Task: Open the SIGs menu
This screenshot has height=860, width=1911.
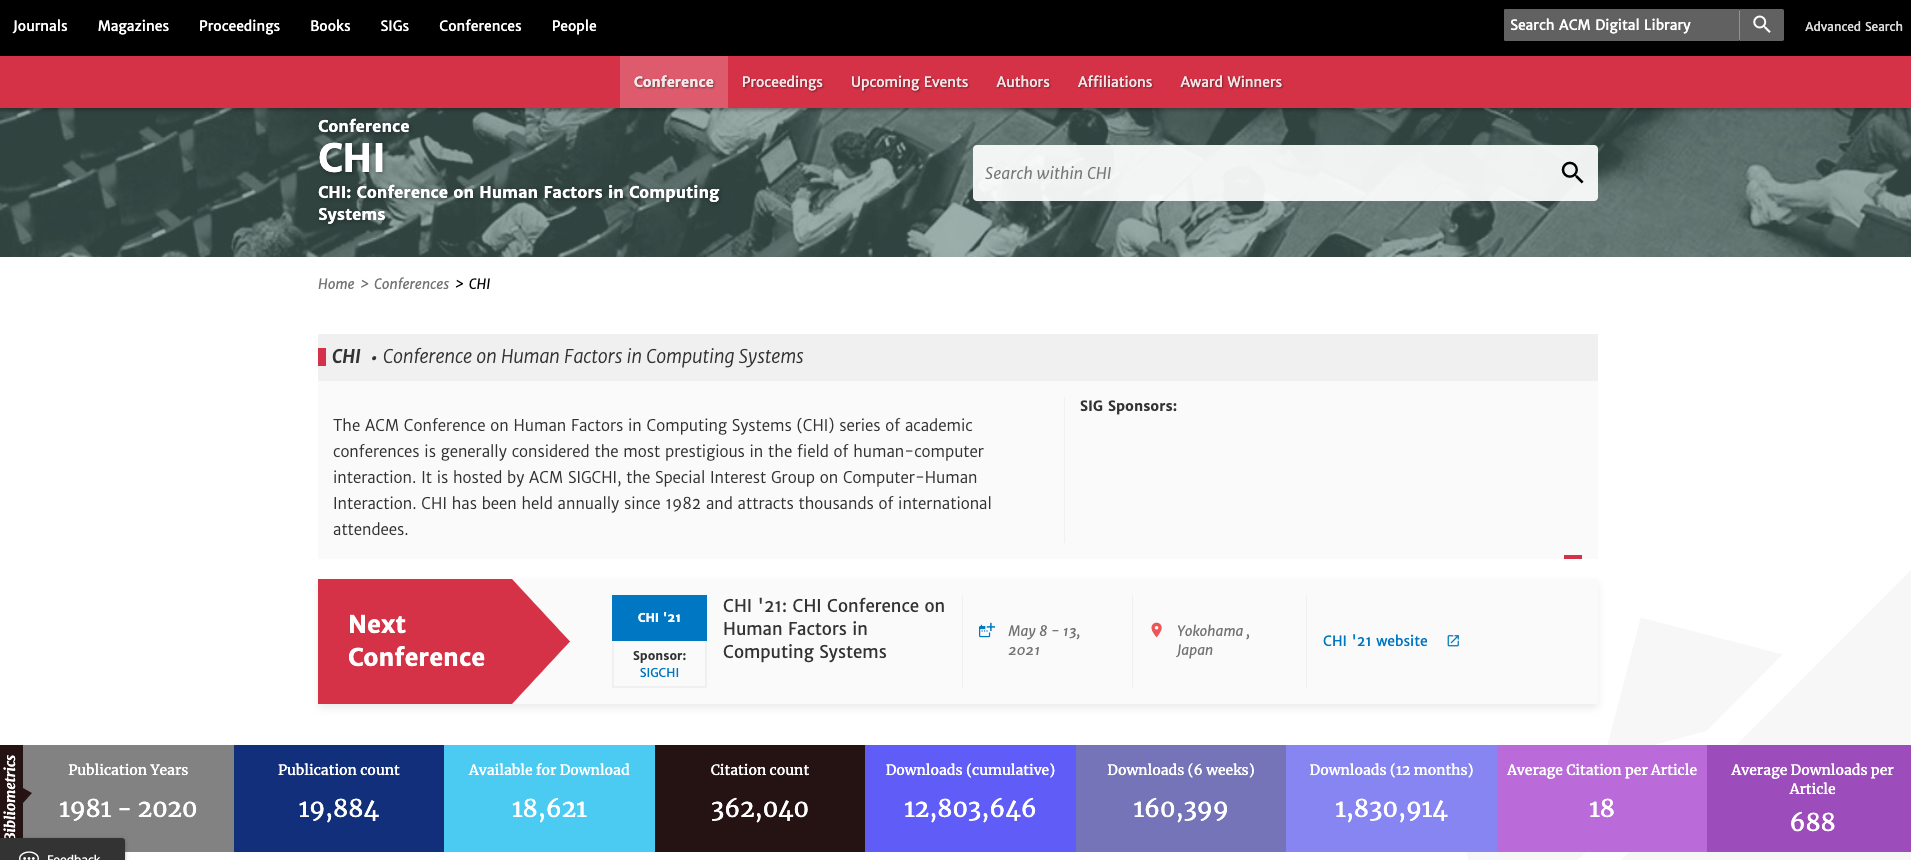Action: [x=394, y=26]
